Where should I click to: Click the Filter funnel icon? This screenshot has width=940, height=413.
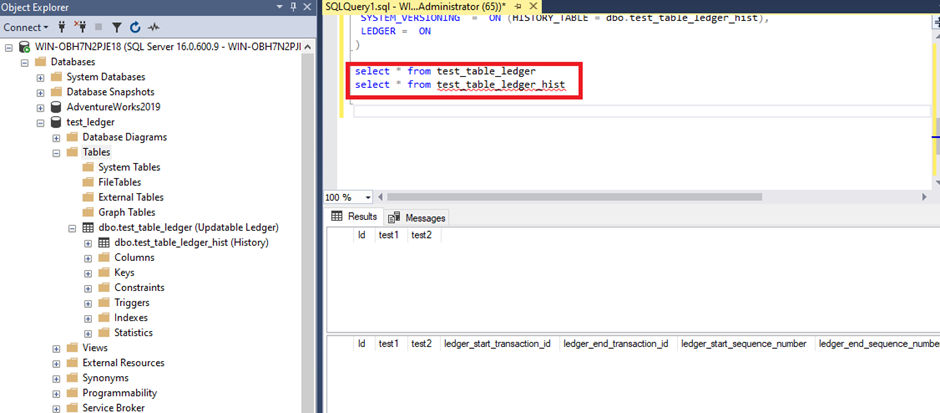117,27
